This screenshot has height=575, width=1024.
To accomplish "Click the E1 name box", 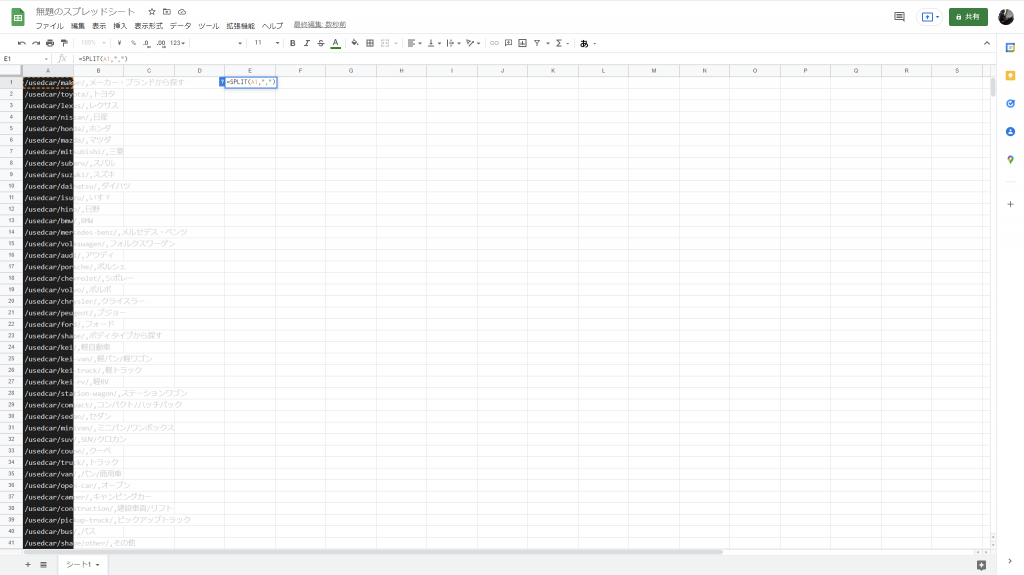I will click(26, 59).
